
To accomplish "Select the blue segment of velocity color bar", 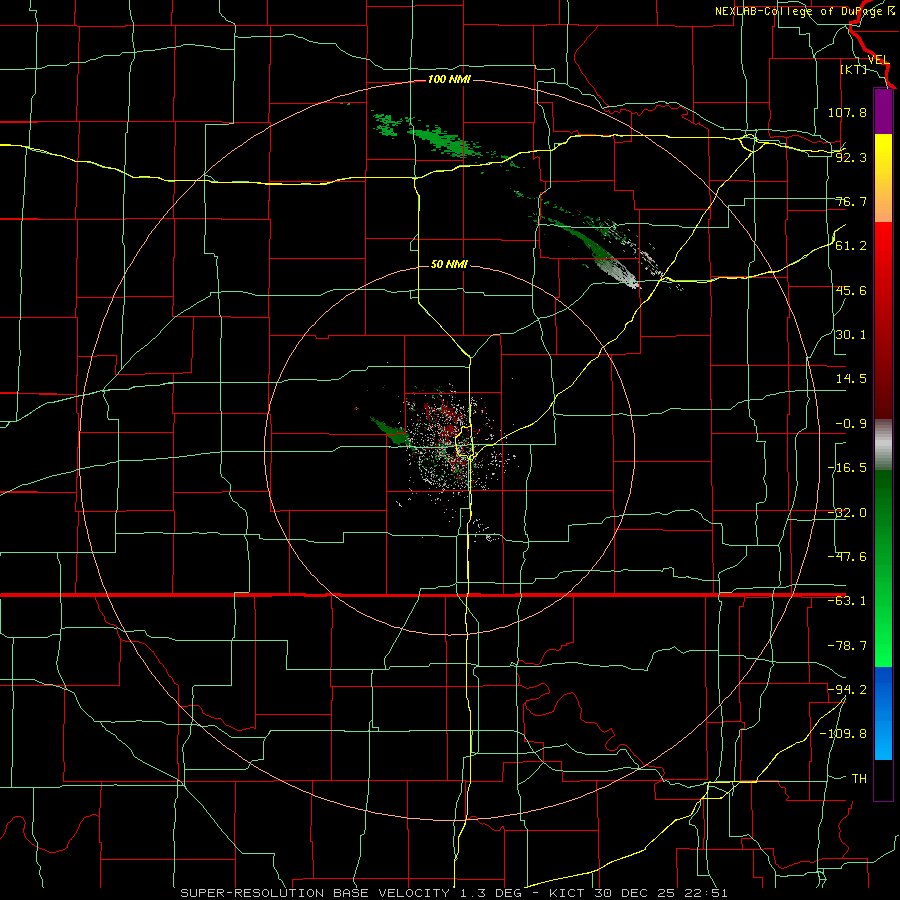I will [883, 713].
